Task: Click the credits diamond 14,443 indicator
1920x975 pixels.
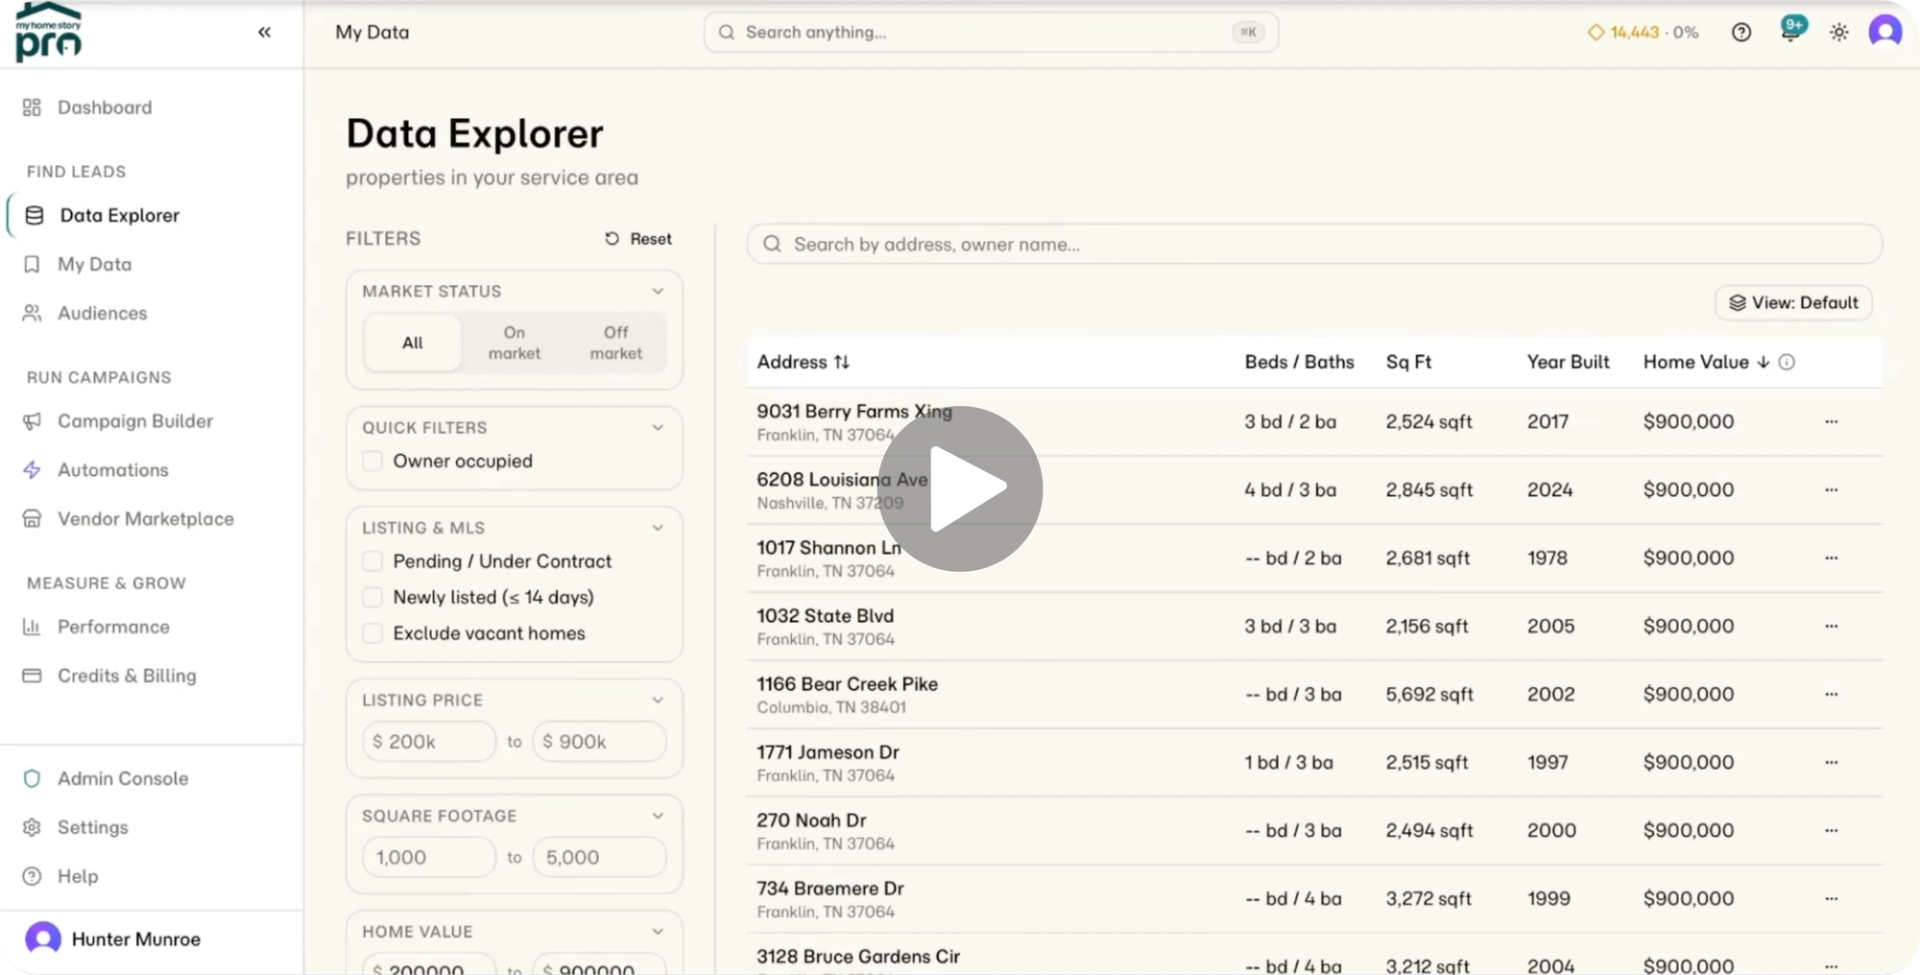Action: (x=1642, y=32)
